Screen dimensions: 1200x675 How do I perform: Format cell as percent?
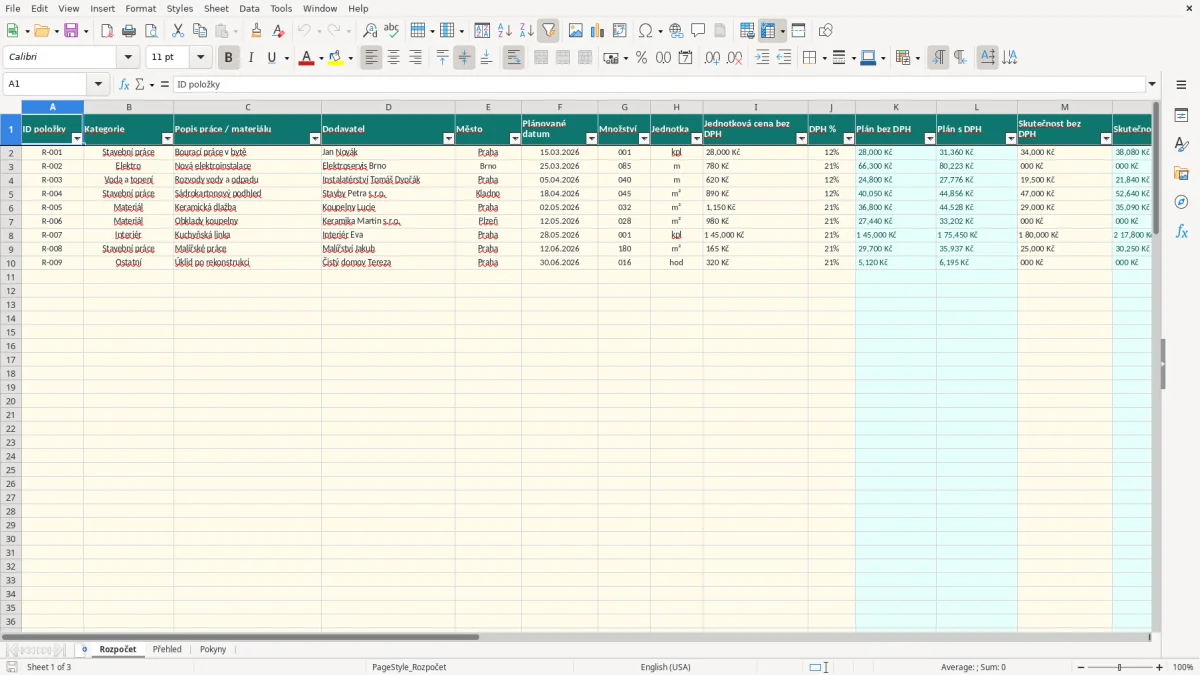coord(641,58)
